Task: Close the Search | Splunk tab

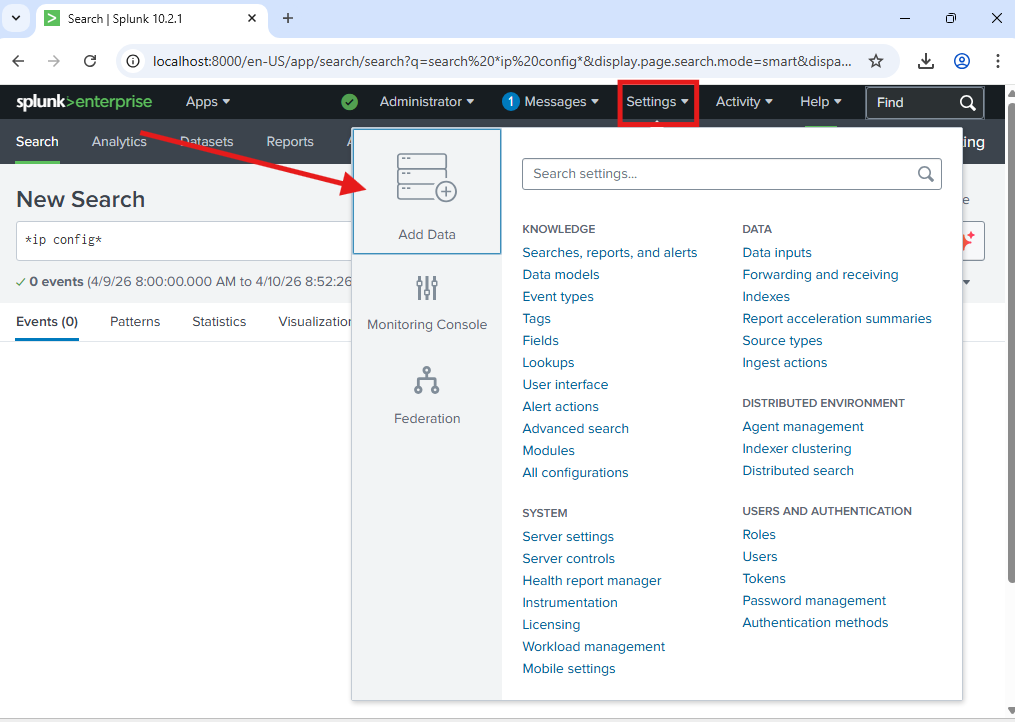Action: [252, 18]
